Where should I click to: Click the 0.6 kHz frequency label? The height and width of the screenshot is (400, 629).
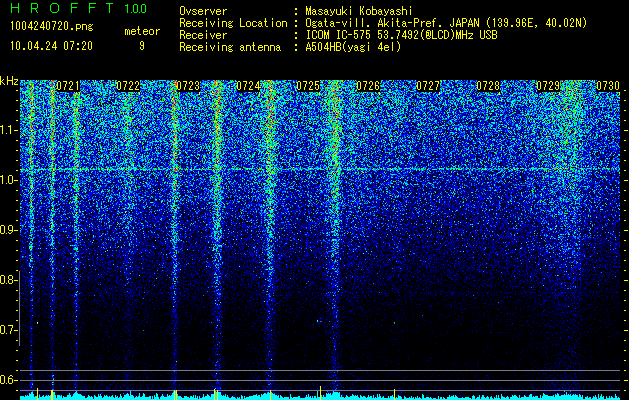8,380
